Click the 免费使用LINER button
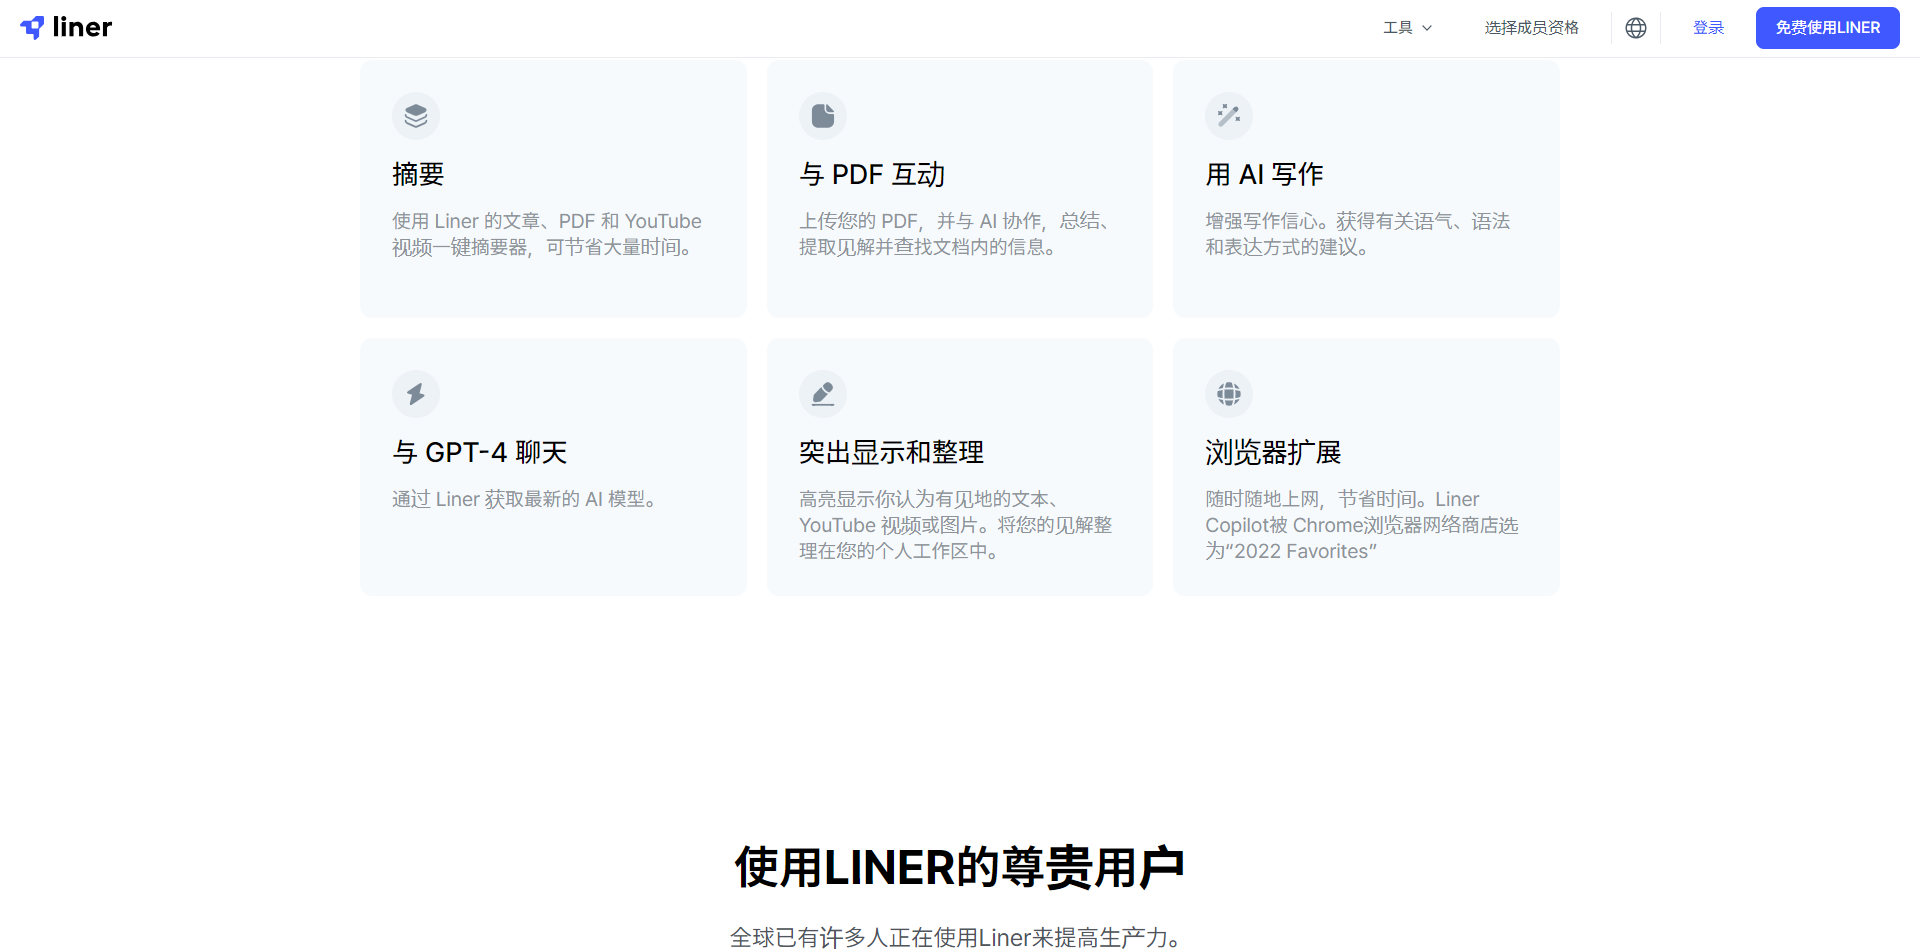Screen dimensions: 1920x950 pos(1827,28)
